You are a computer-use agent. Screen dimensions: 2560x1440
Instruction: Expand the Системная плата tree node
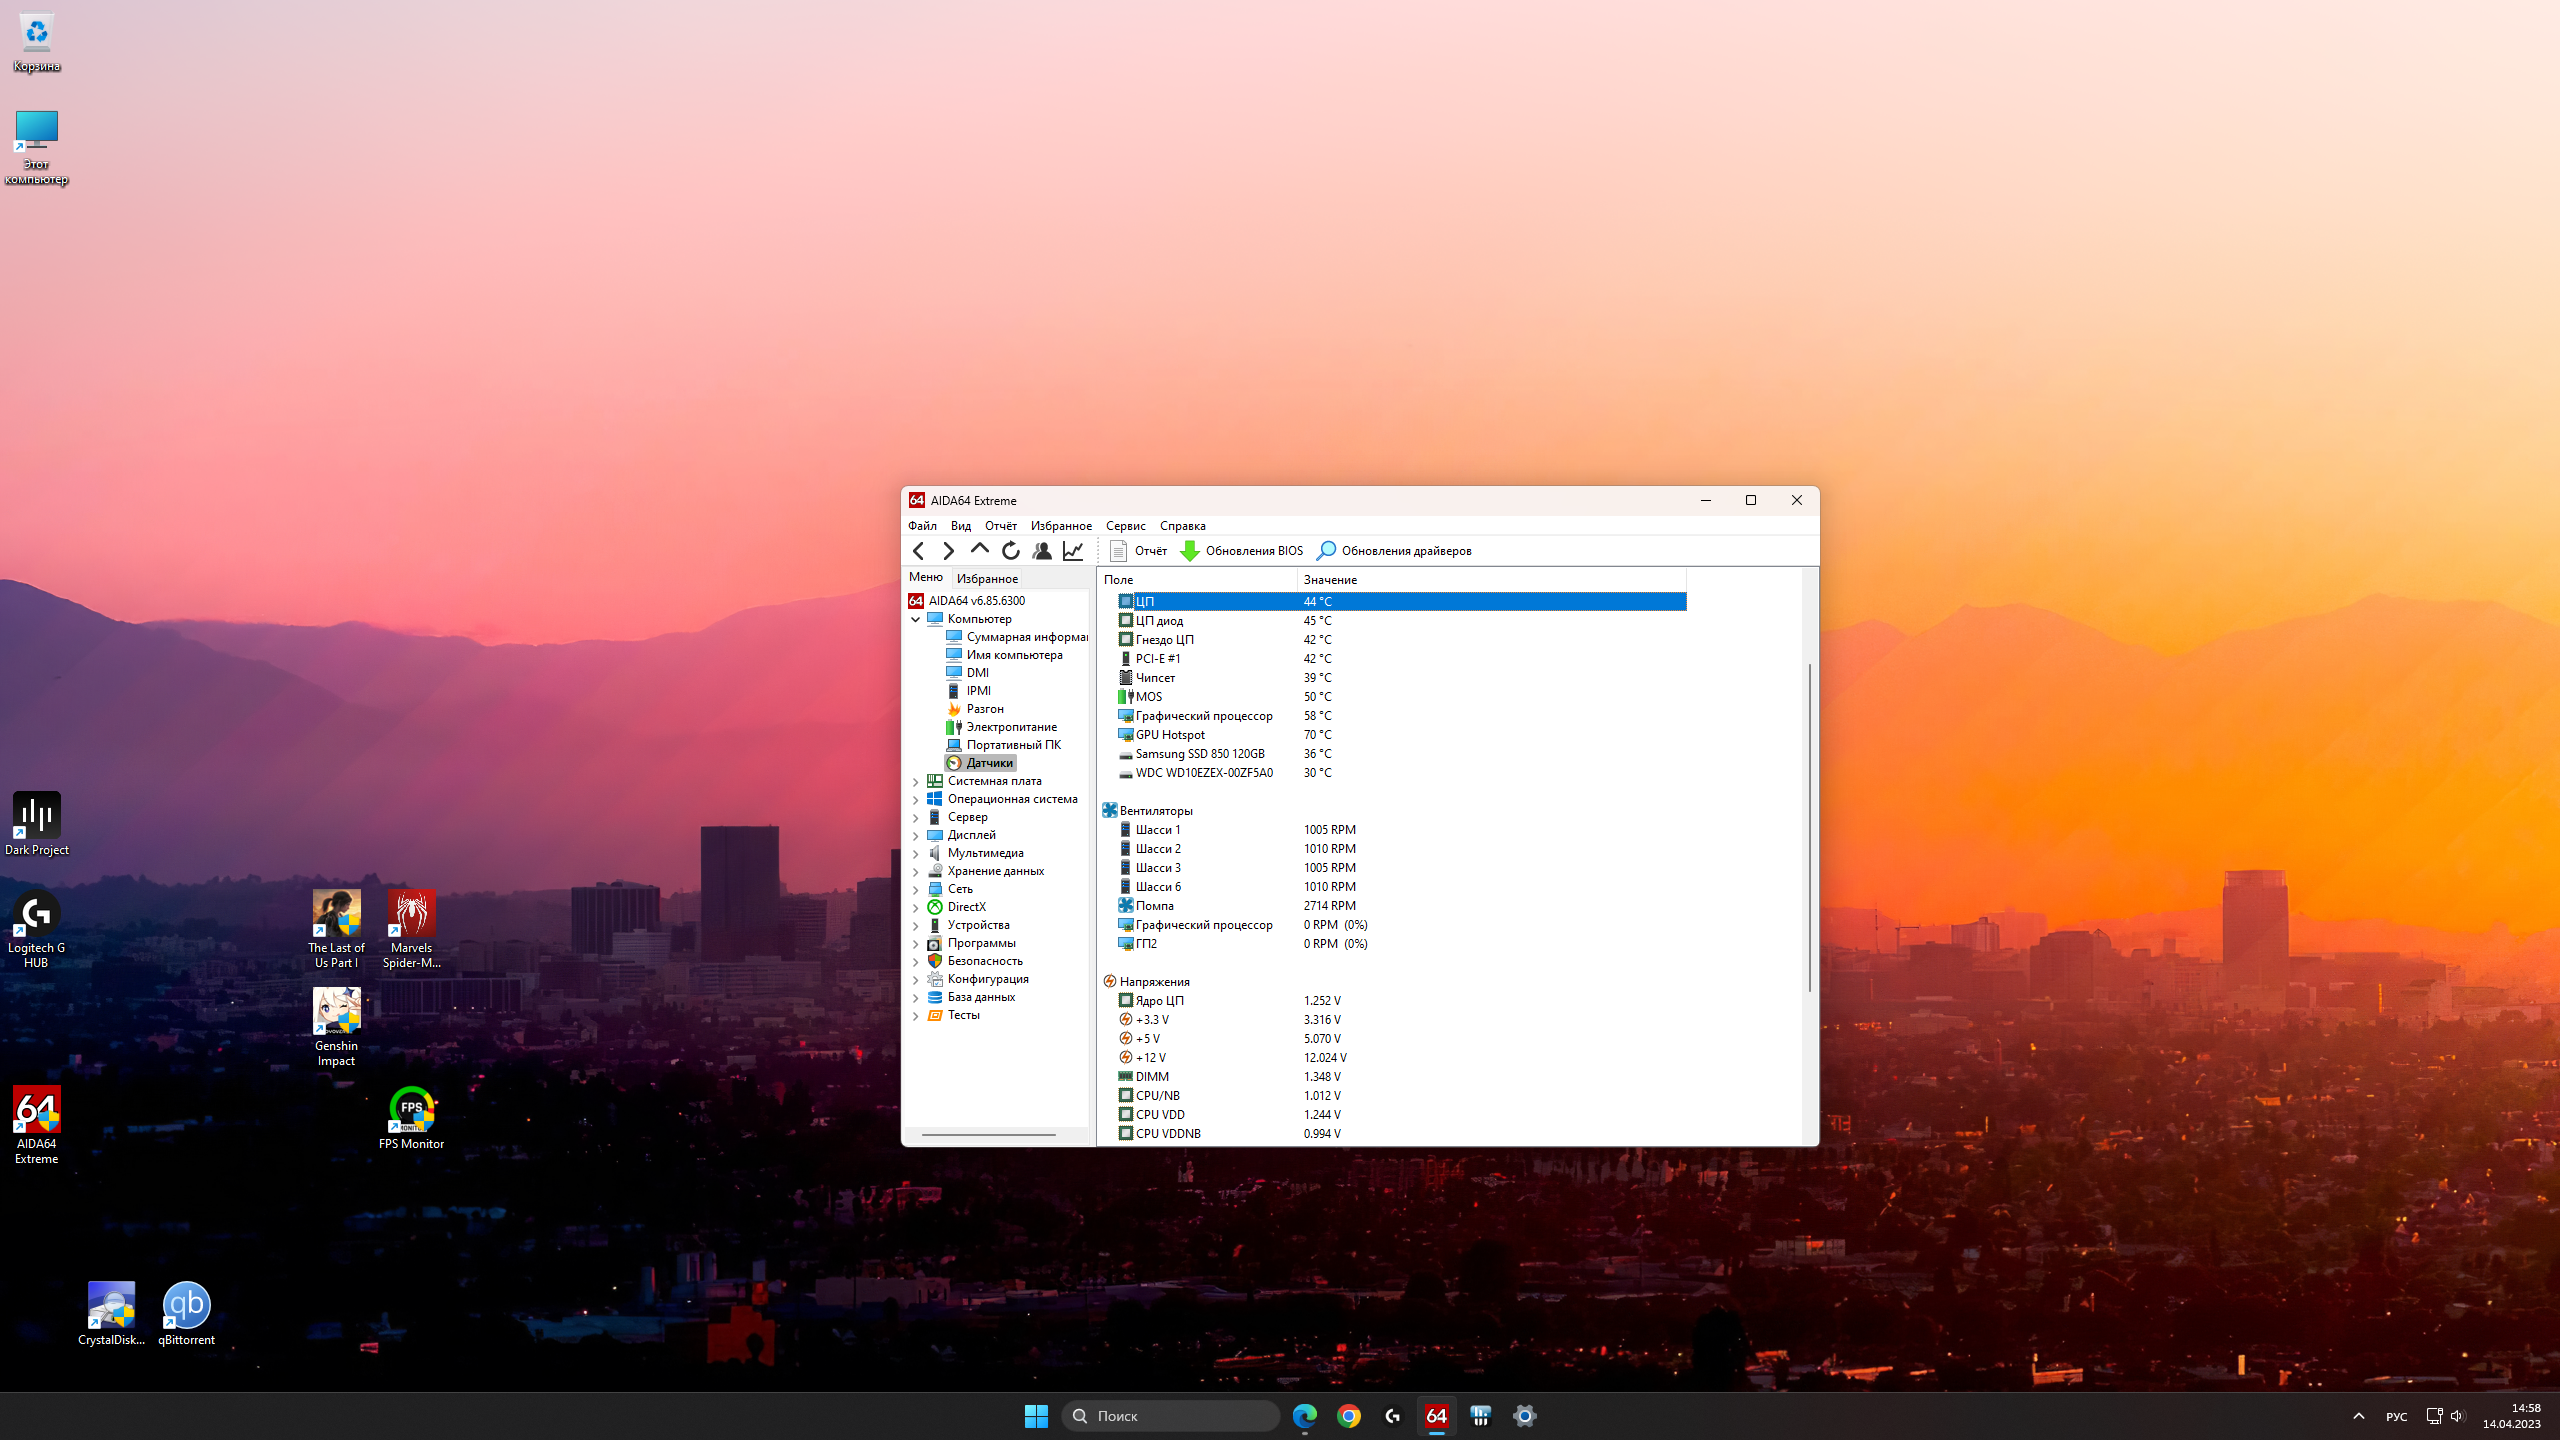click(x=915, y=781)
